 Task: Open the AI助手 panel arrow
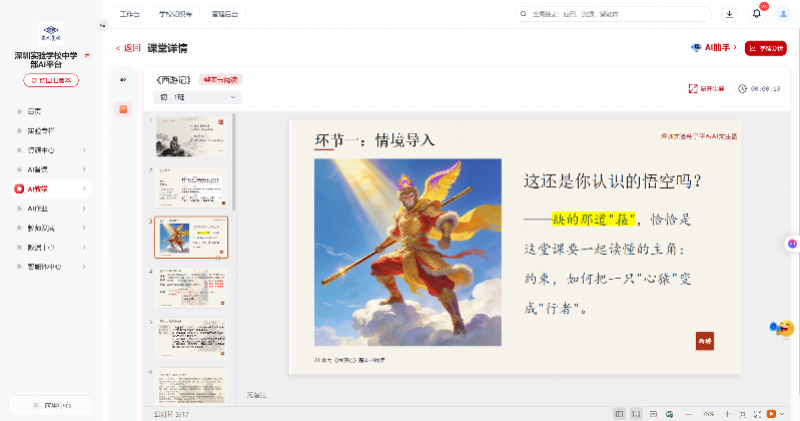tap(735, 47)
